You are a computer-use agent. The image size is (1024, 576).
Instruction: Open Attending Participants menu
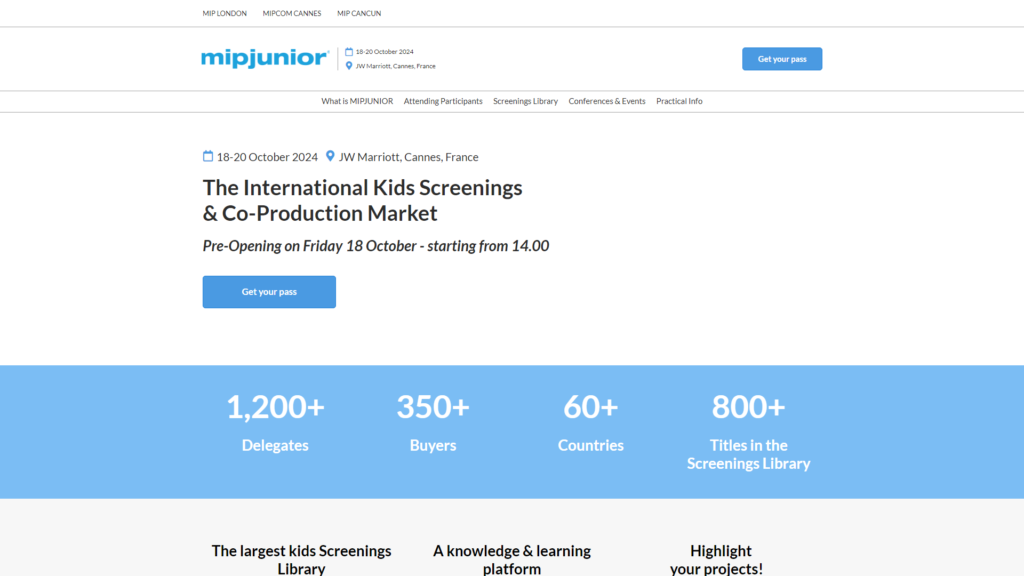443,101
